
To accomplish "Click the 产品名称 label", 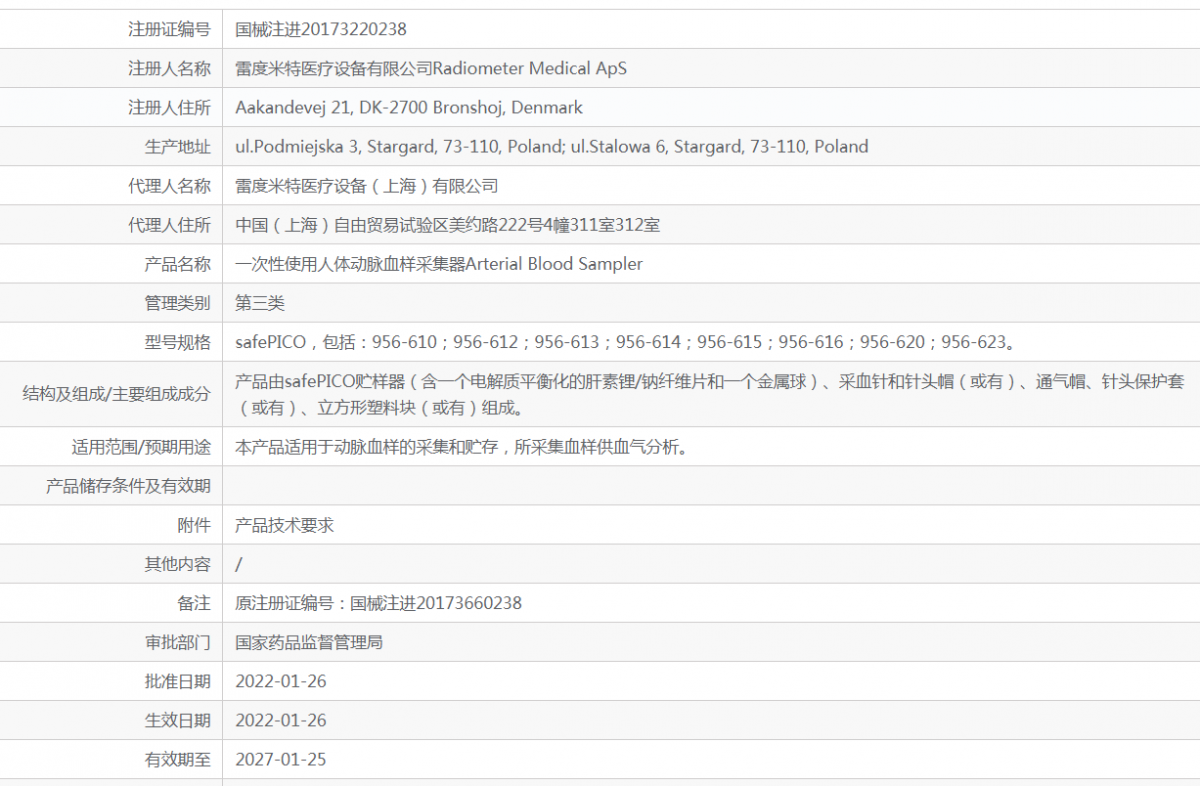I will click(x=178, y=264).
